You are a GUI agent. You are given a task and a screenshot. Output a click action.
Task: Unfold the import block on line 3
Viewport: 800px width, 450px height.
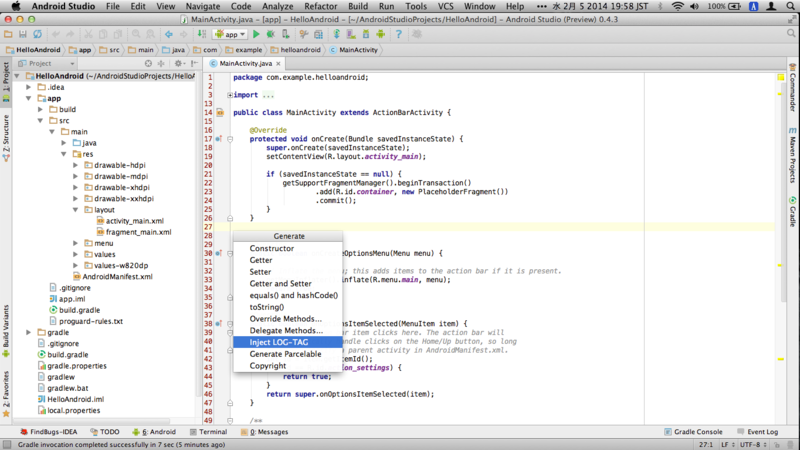[230, 95]
